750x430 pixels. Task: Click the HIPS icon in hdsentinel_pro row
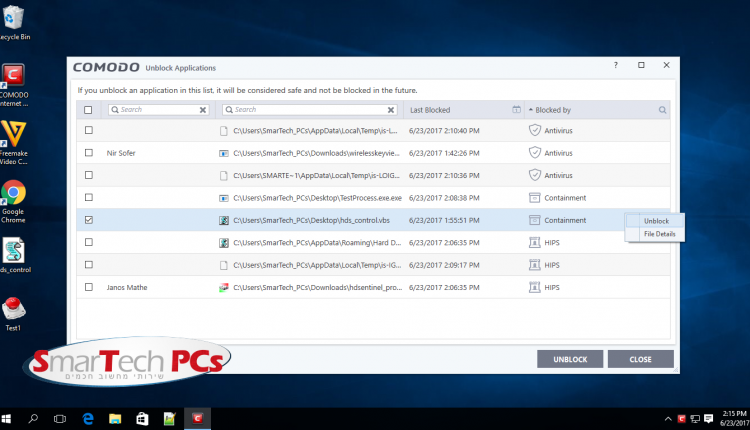tap(535, 287)
